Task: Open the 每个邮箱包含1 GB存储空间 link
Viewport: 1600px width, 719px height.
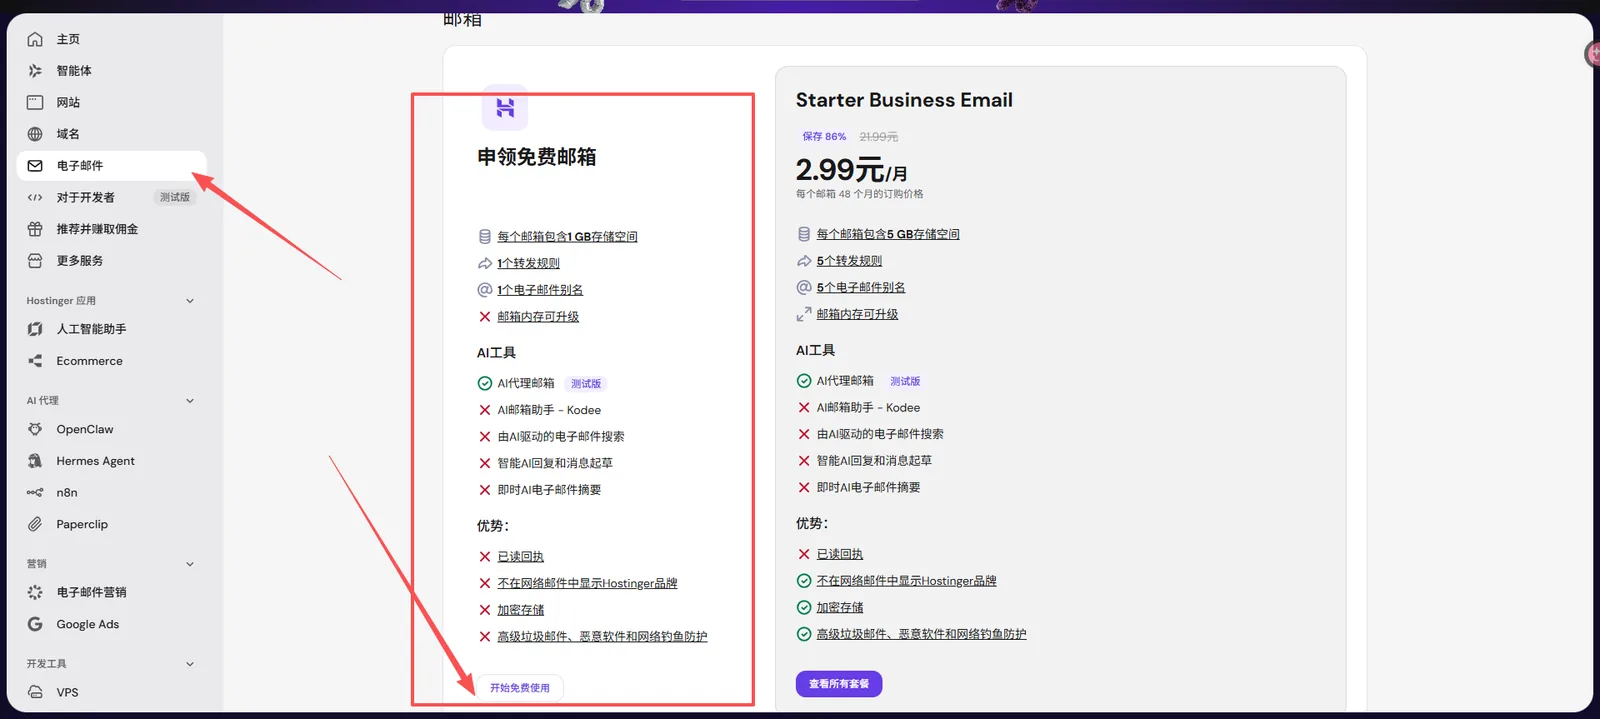Action: point(567,237)
